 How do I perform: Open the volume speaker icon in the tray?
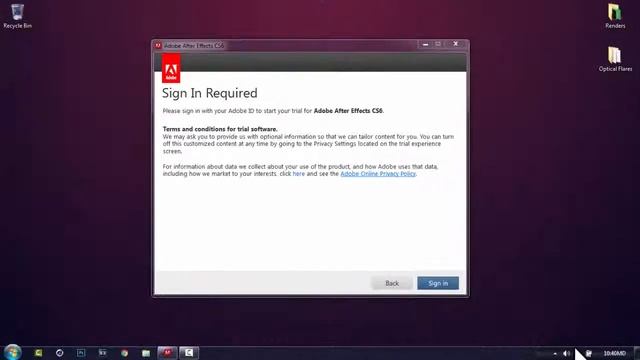pos(567,353)
